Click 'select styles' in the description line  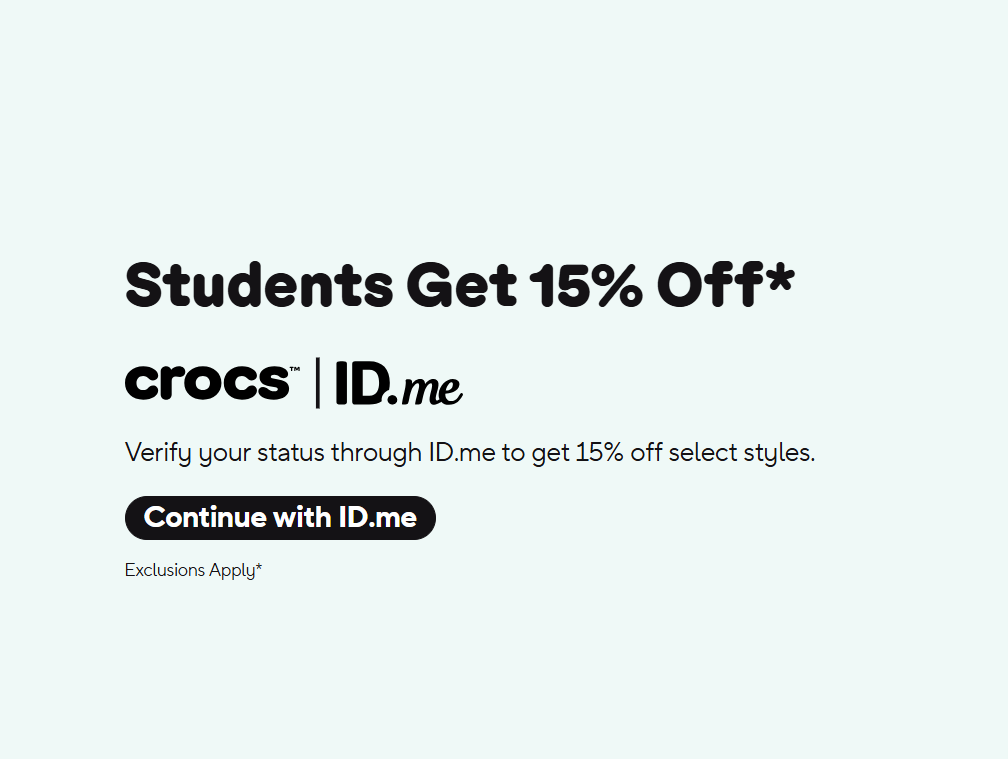click(741, 453)
